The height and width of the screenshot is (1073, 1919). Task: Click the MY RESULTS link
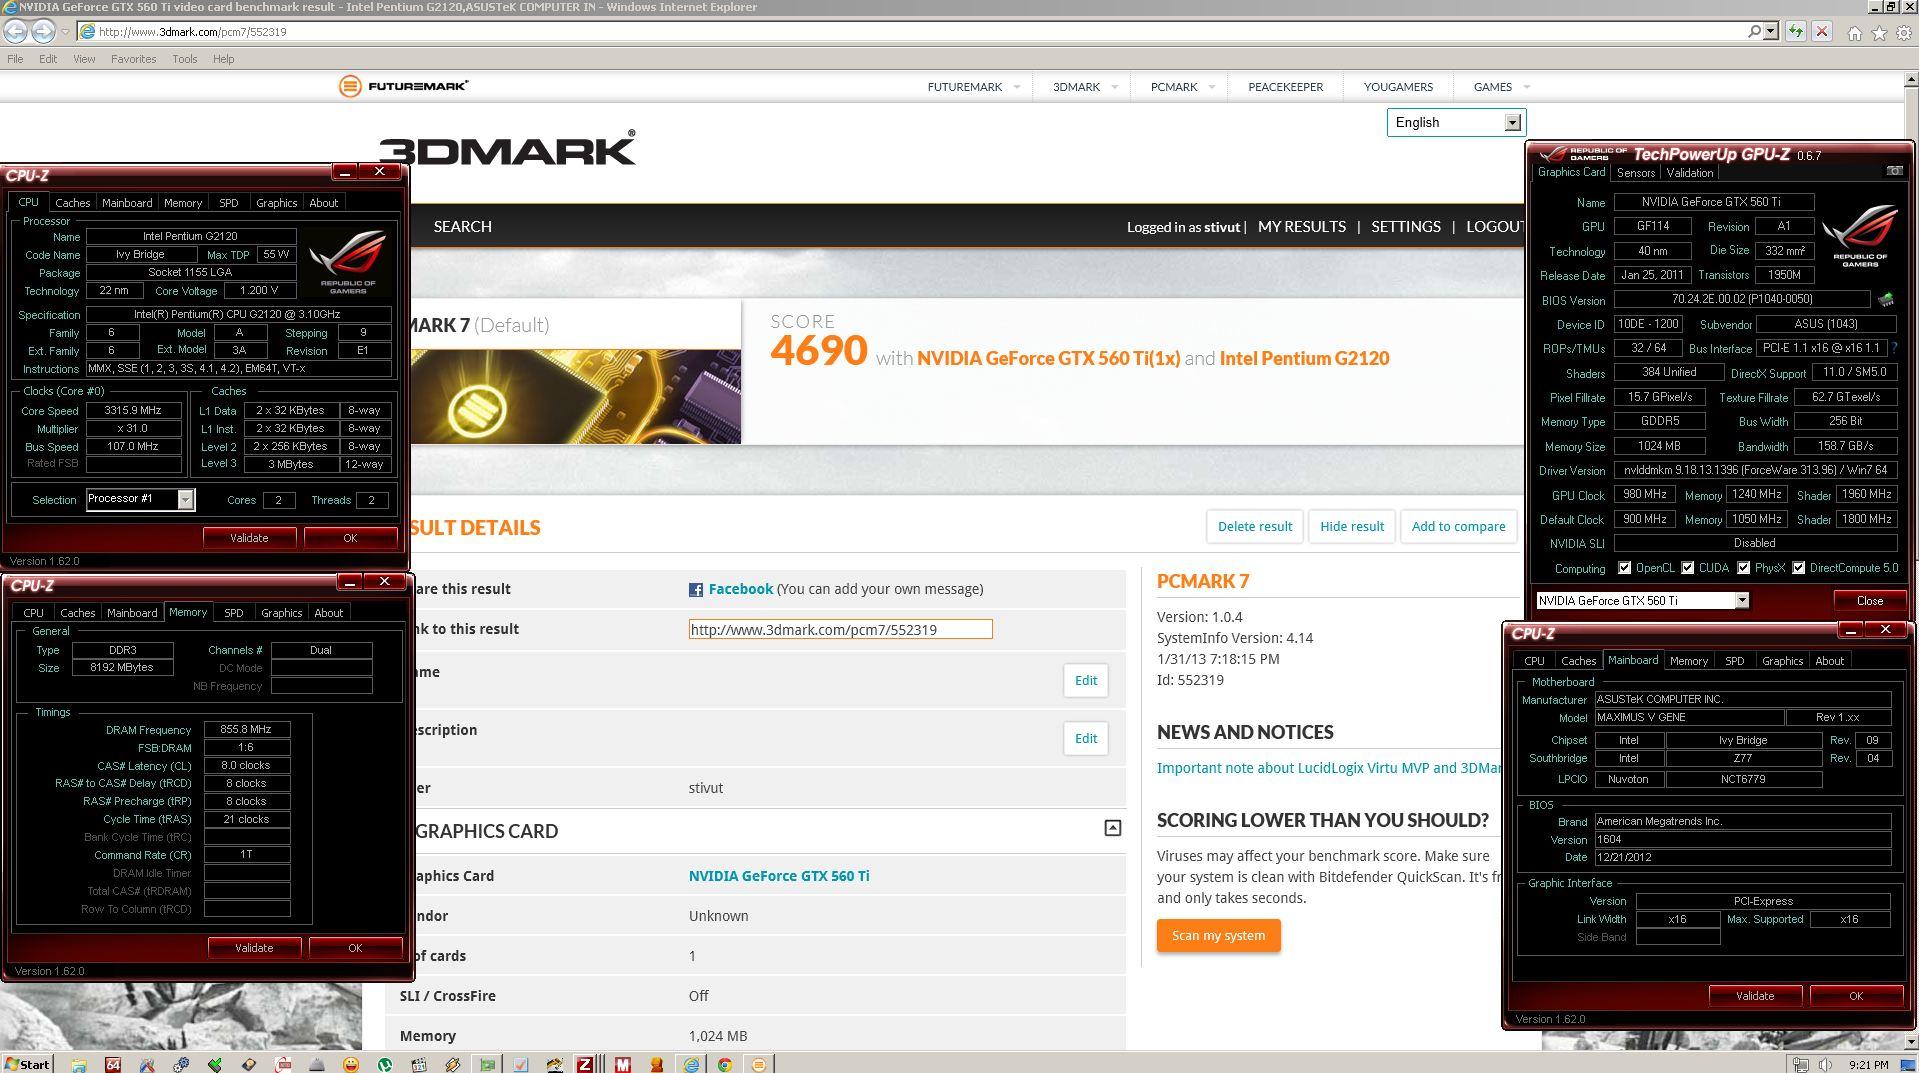[1301, 227]
